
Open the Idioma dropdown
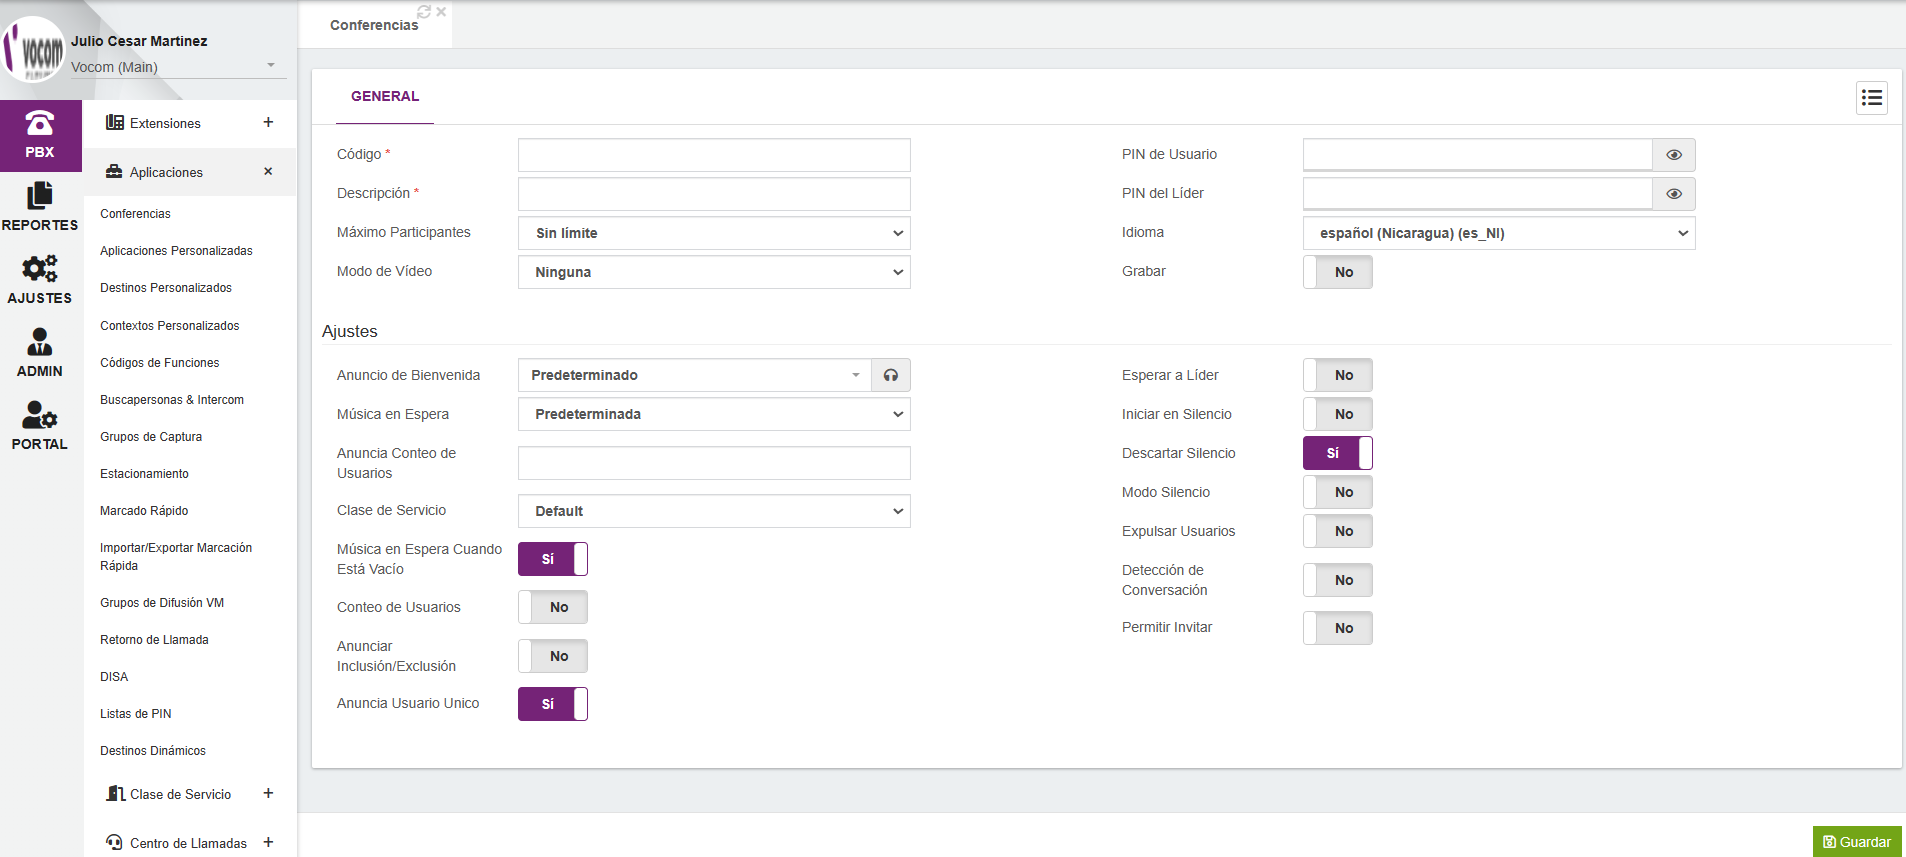[x=1499, y=233]
